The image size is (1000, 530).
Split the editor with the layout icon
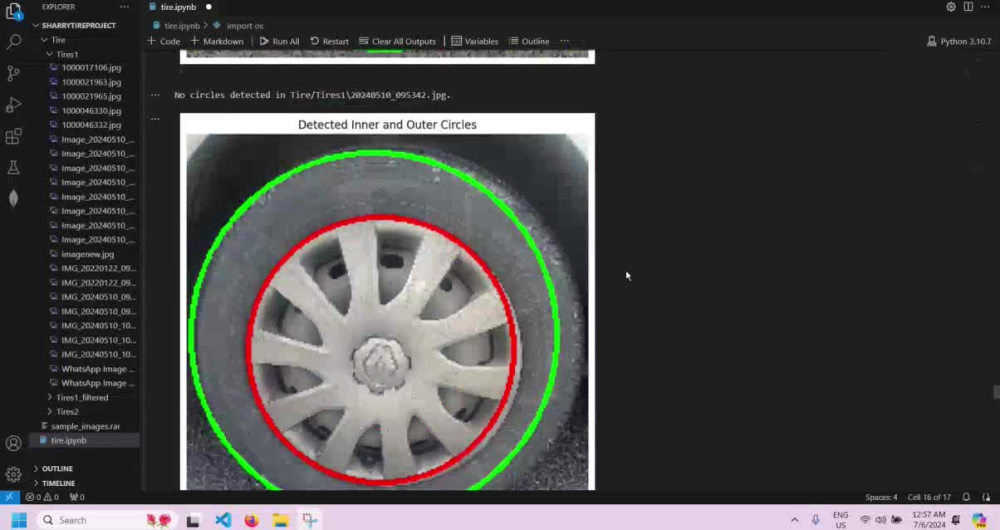point(968,7)
